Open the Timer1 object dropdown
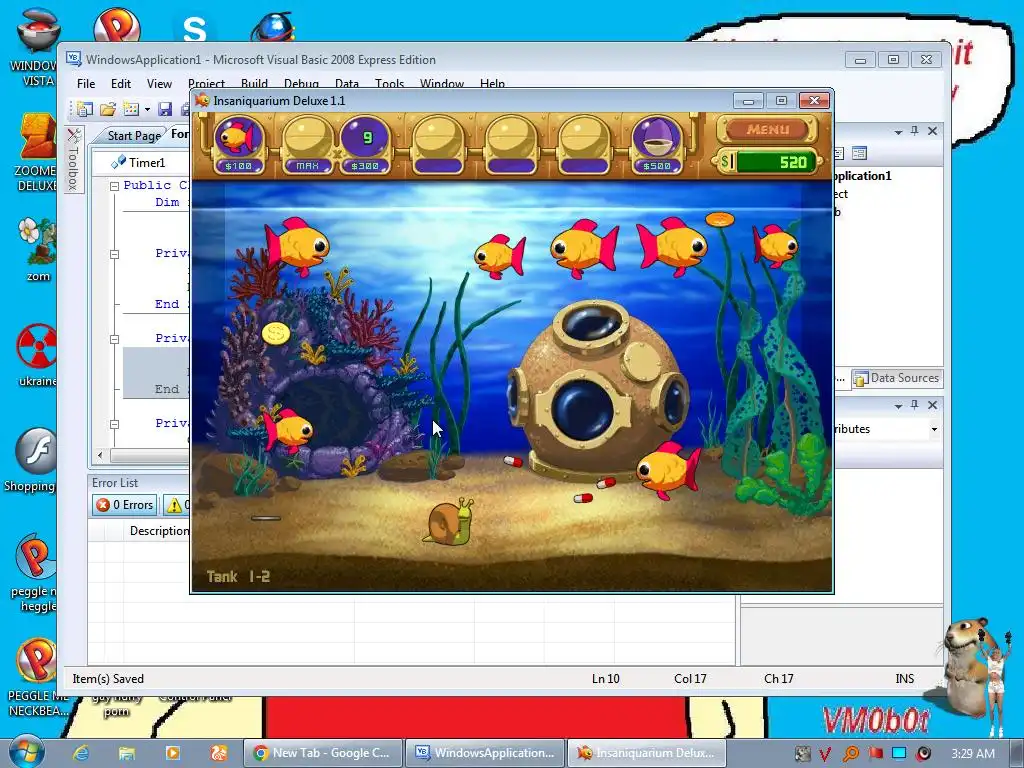The height and width of the screenshot is (768, 1024). tap(140, 162)
